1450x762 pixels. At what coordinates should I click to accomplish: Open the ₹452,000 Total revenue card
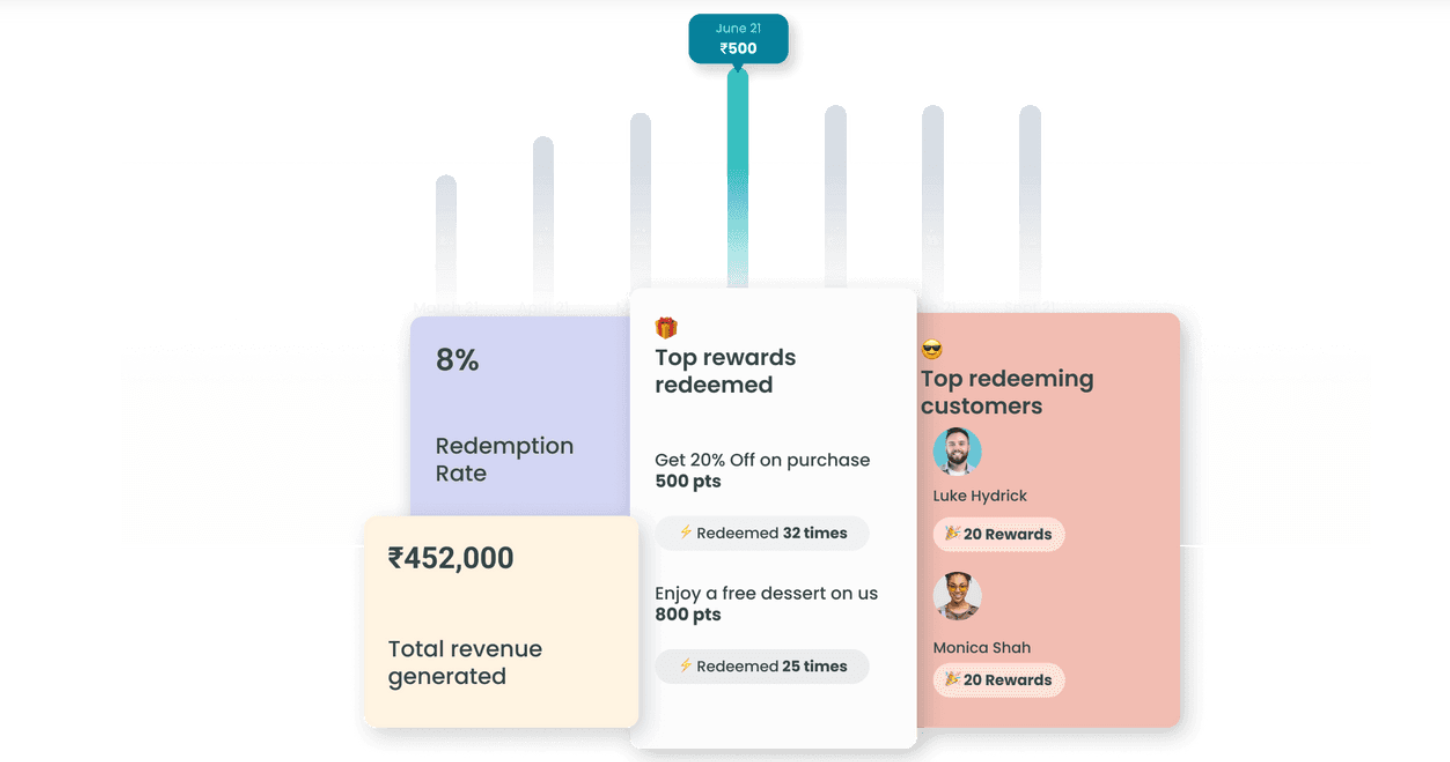pyautogui.click(x=501, y=621)
